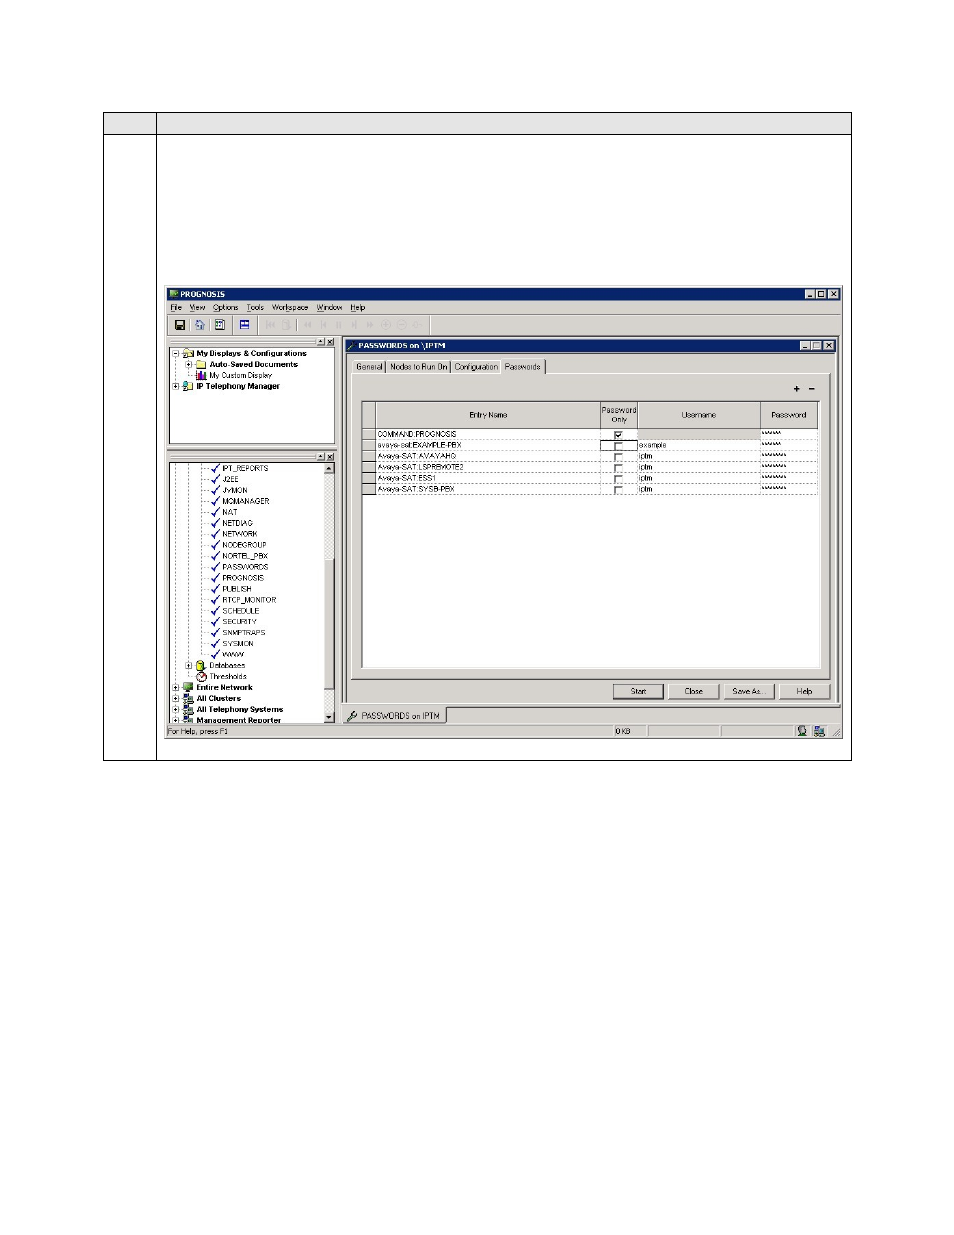
Task: Check Password Only for Avaya-SAT:SYSB-PBX
Action: pyautogui.click(x=618, y=489)
